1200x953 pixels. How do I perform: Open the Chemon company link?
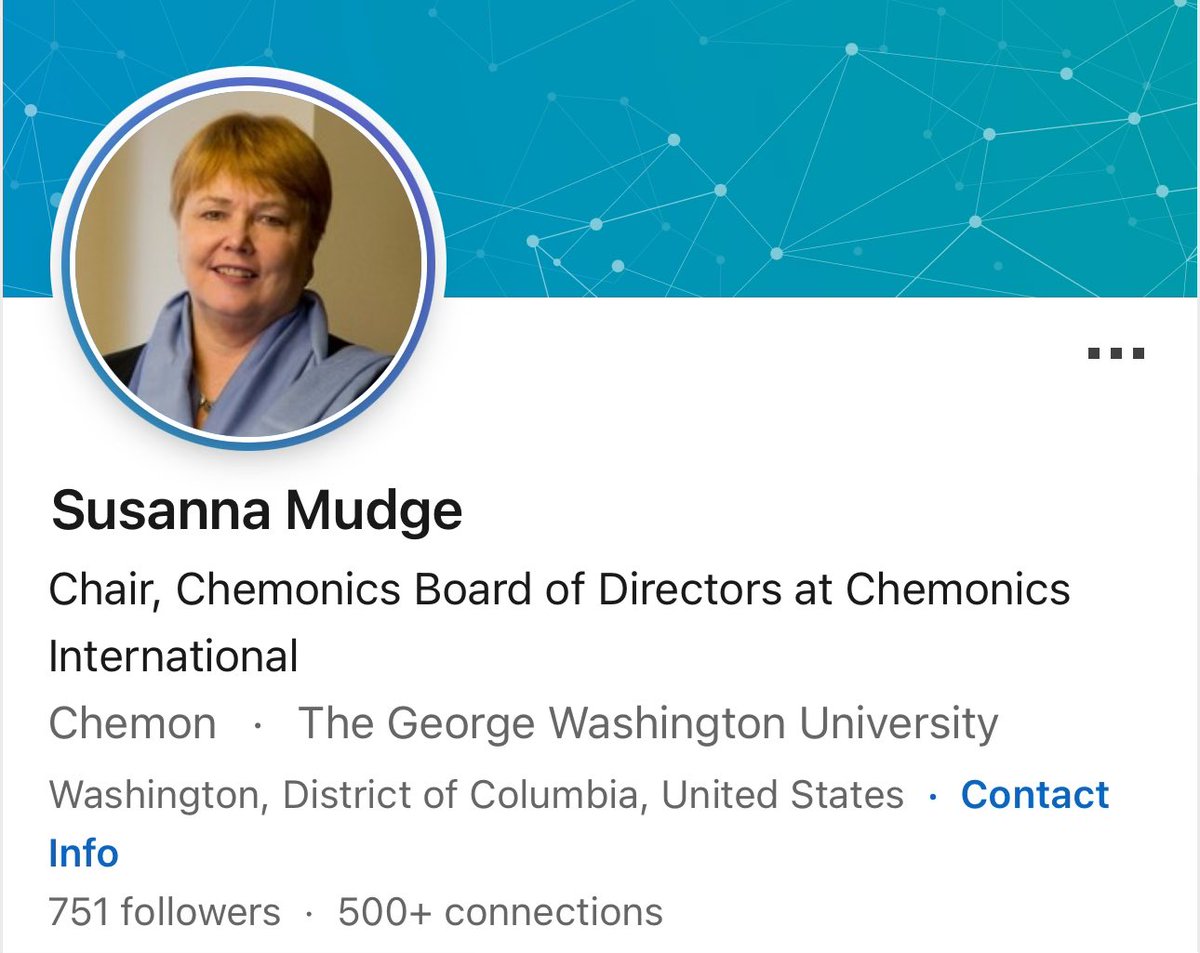pyautogui.click(x=132, y=723)
